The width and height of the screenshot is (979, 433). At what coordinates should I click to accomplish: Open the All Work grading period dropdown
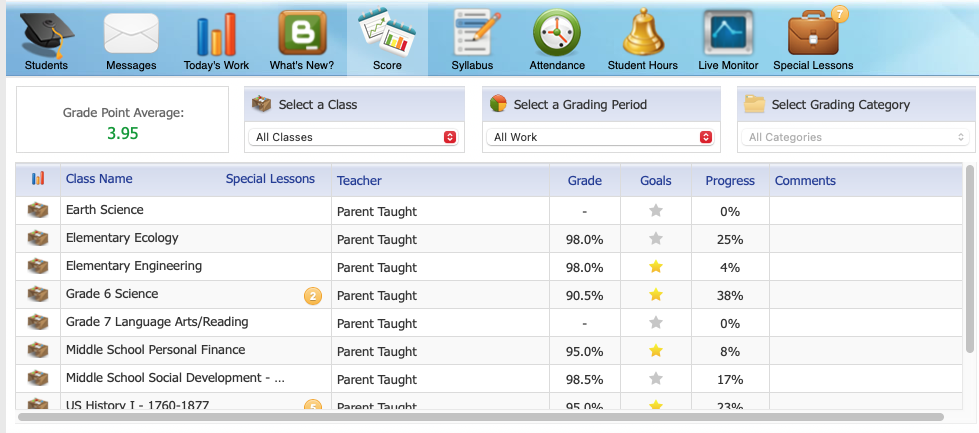(602, 137)
